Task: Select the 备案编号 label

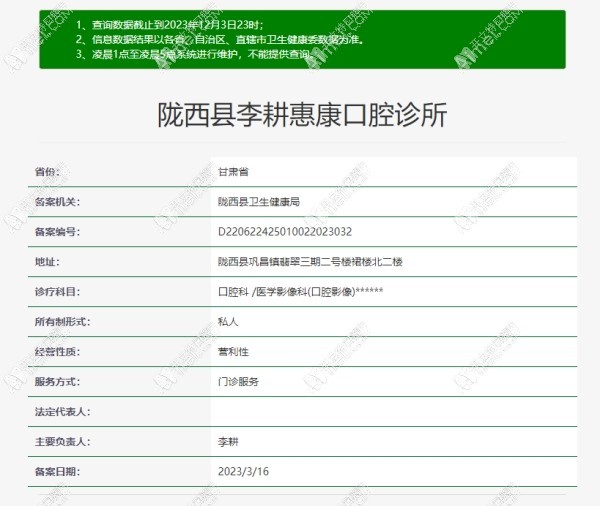Action: 57,232
